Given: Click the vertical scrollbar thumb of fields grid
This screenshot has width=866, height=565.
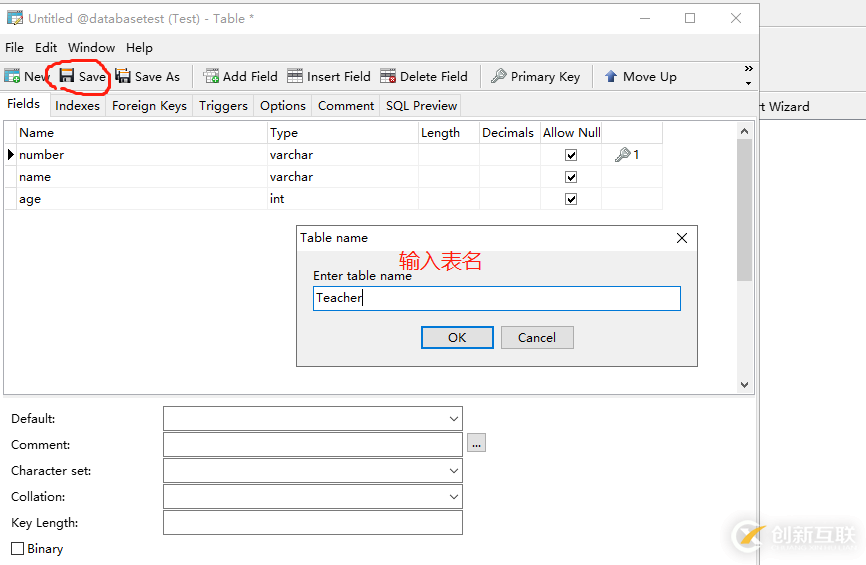Looking at the screenshot, I should (x=744, y=210).
